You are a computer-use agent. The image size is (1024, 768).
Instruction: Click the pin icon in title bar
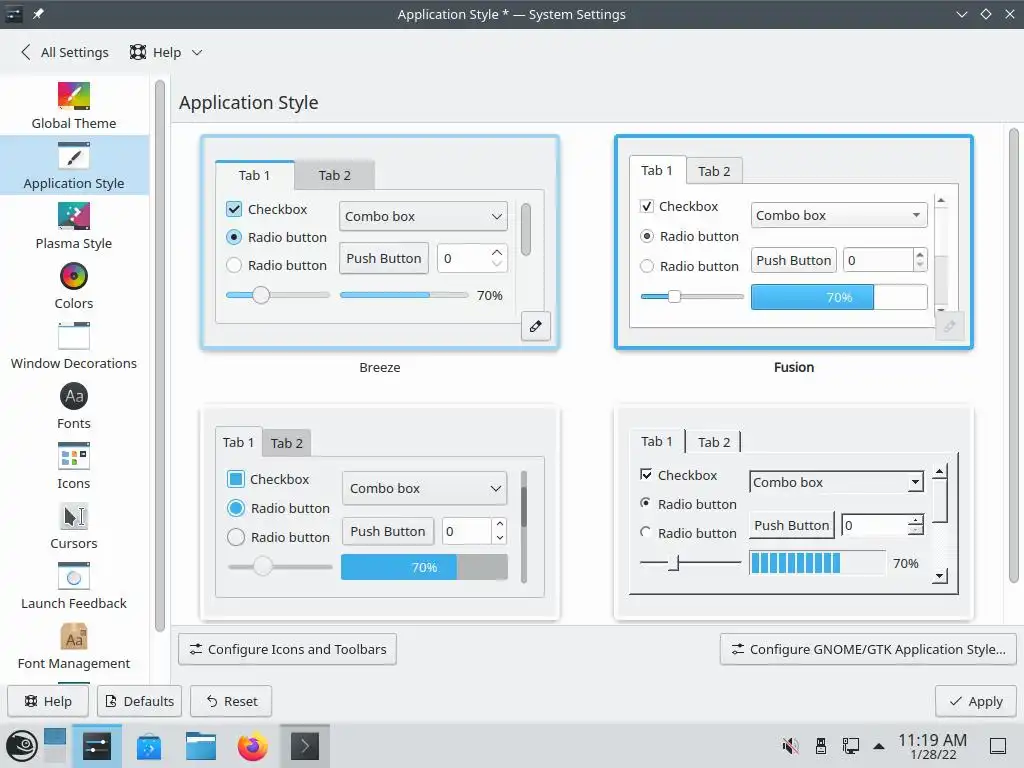[38, 14]
